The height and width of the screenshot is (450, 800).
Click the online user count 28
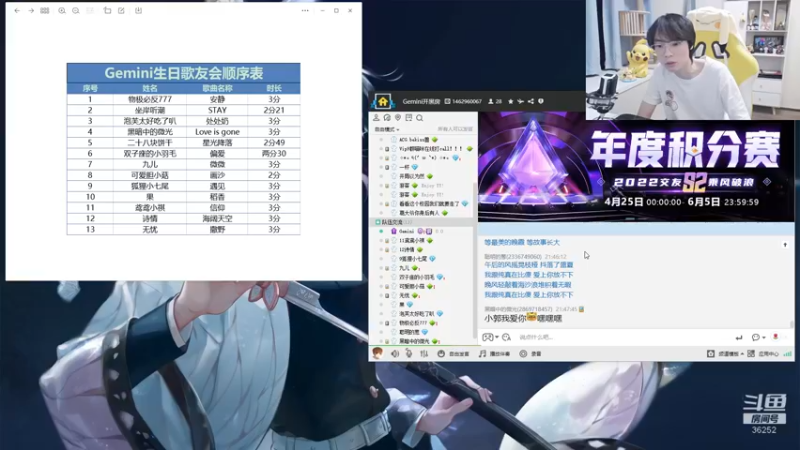pos(495,102)
